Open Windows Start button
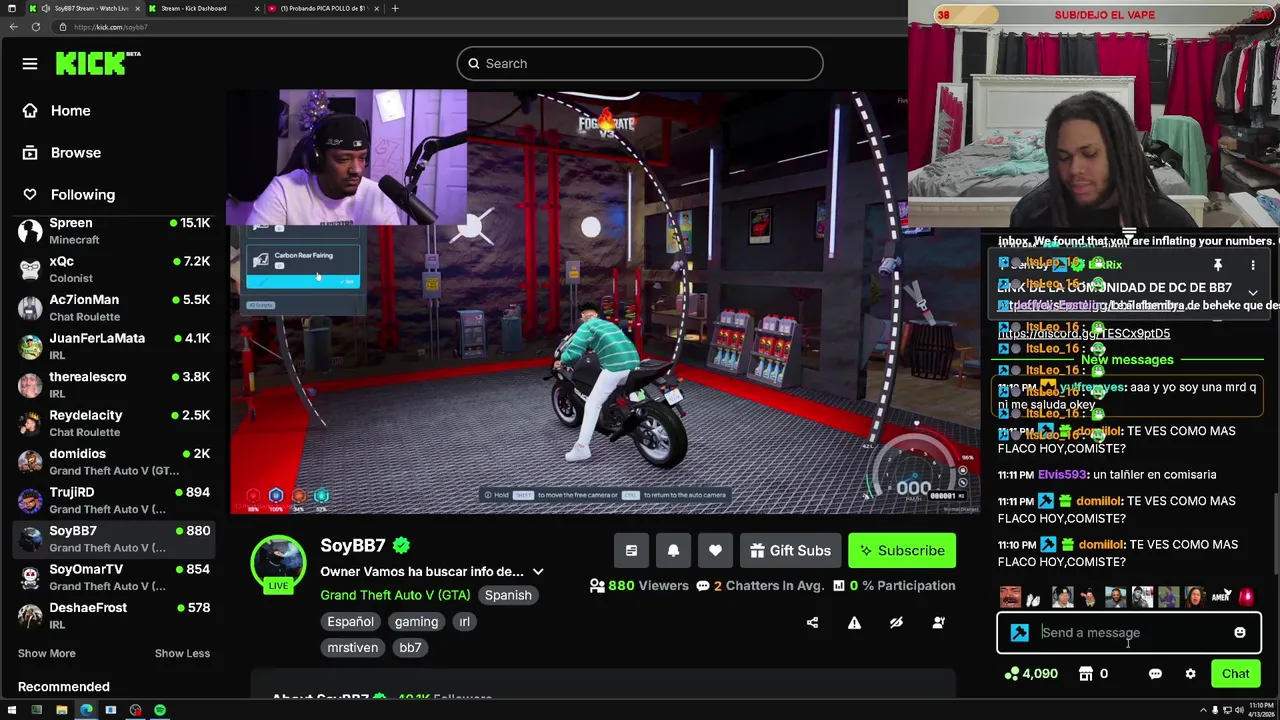Screen dimensions: 1280x720 click(x=12, y=710)
